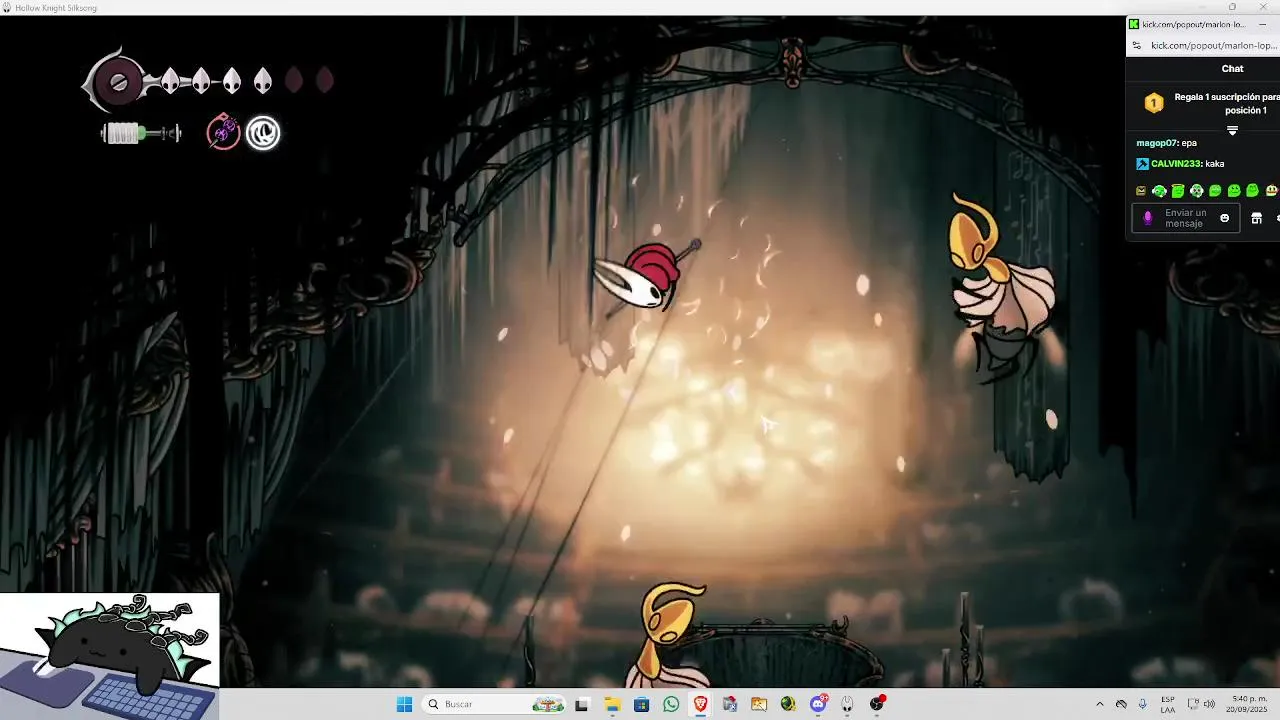Show hidden system tray icons

click(x=1100, y=704)
